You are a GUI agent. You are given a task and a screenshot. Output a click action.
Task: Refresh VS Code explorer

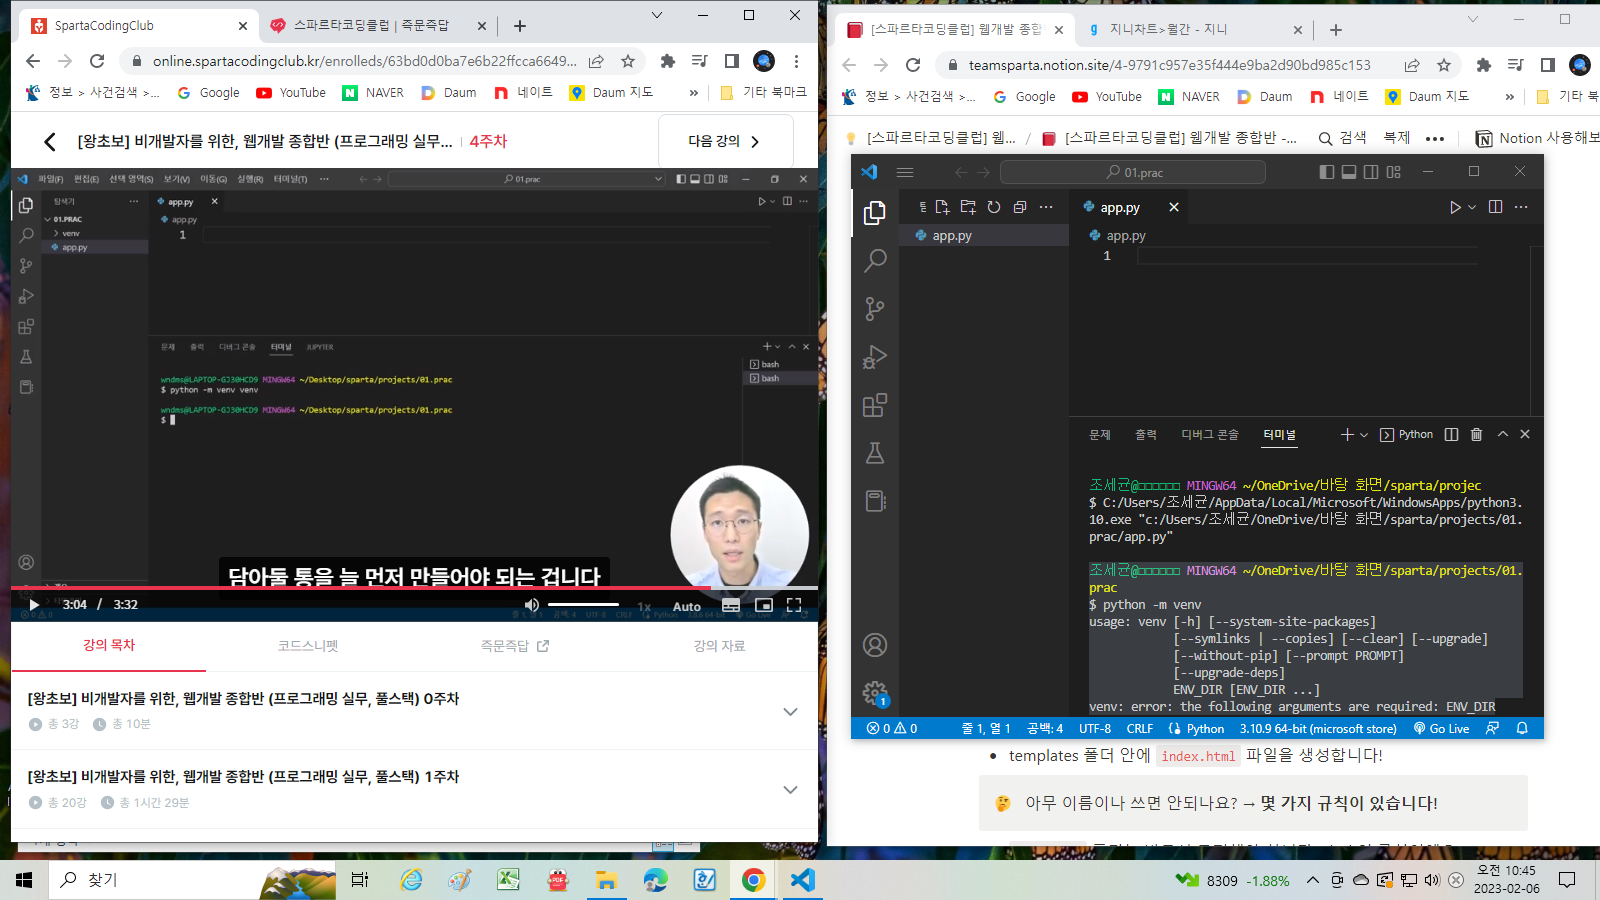click(994, 207)
